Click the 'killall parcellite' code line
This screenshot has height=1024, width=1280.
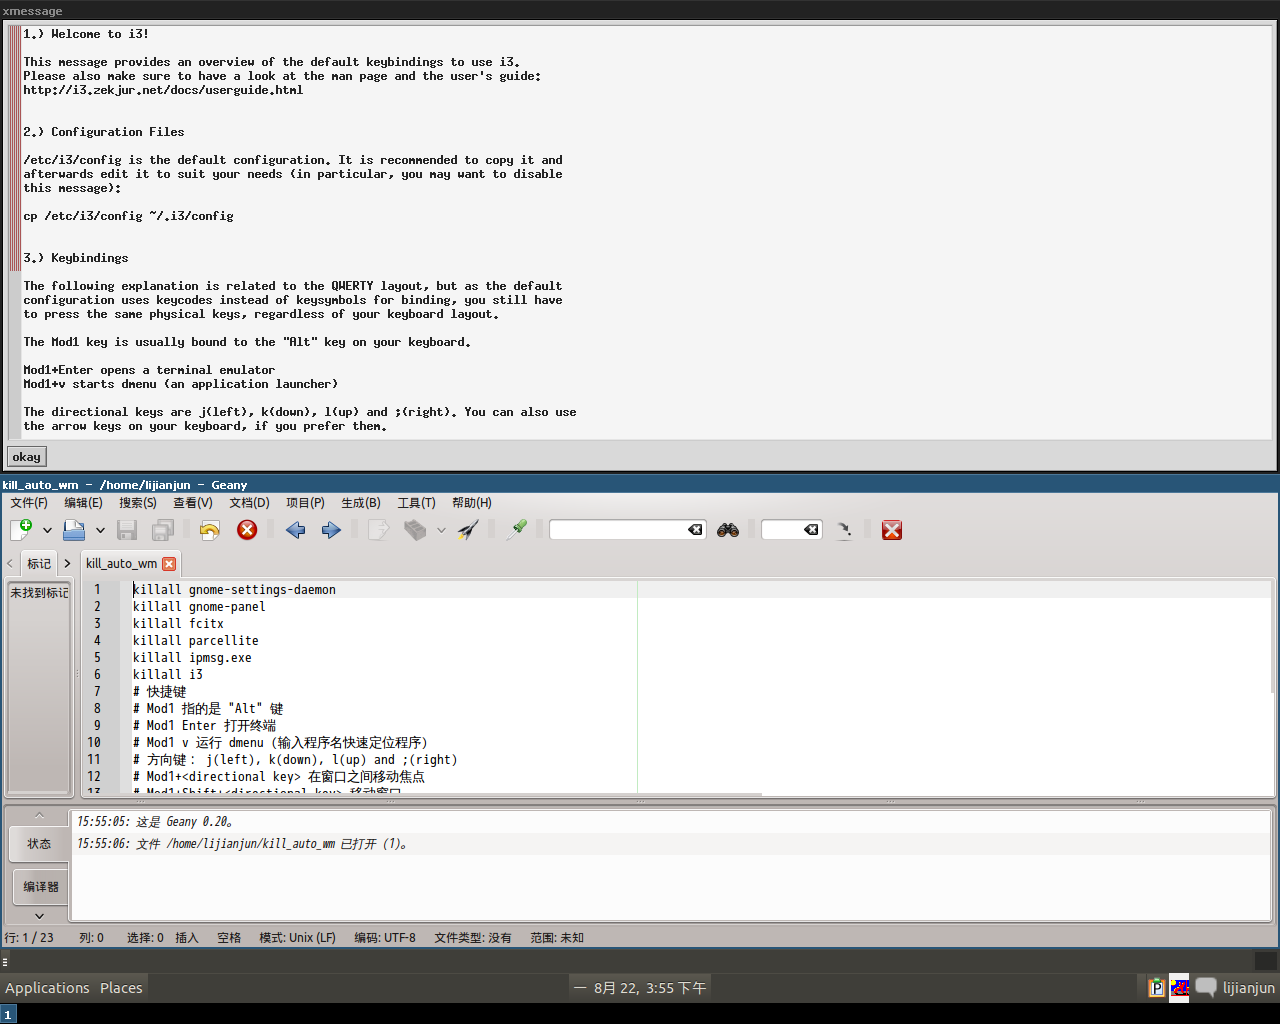[x=196, y=641]
